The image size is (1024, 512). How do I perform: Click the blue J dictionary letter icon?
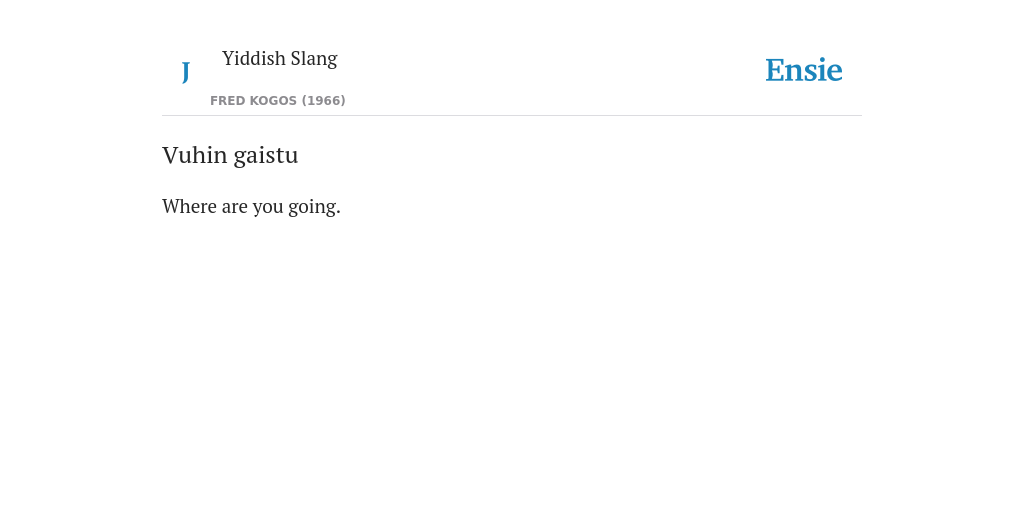tap(185, 72)
